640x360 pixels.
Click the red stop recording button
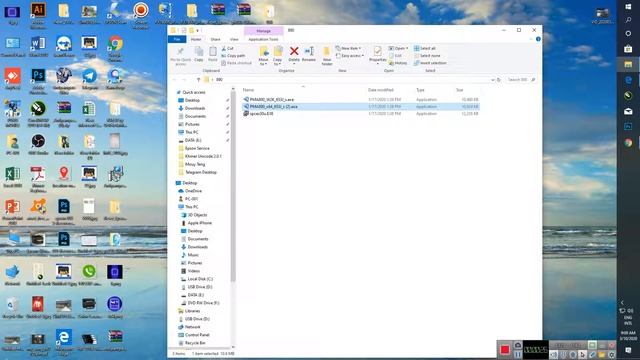tap(505, 350)
